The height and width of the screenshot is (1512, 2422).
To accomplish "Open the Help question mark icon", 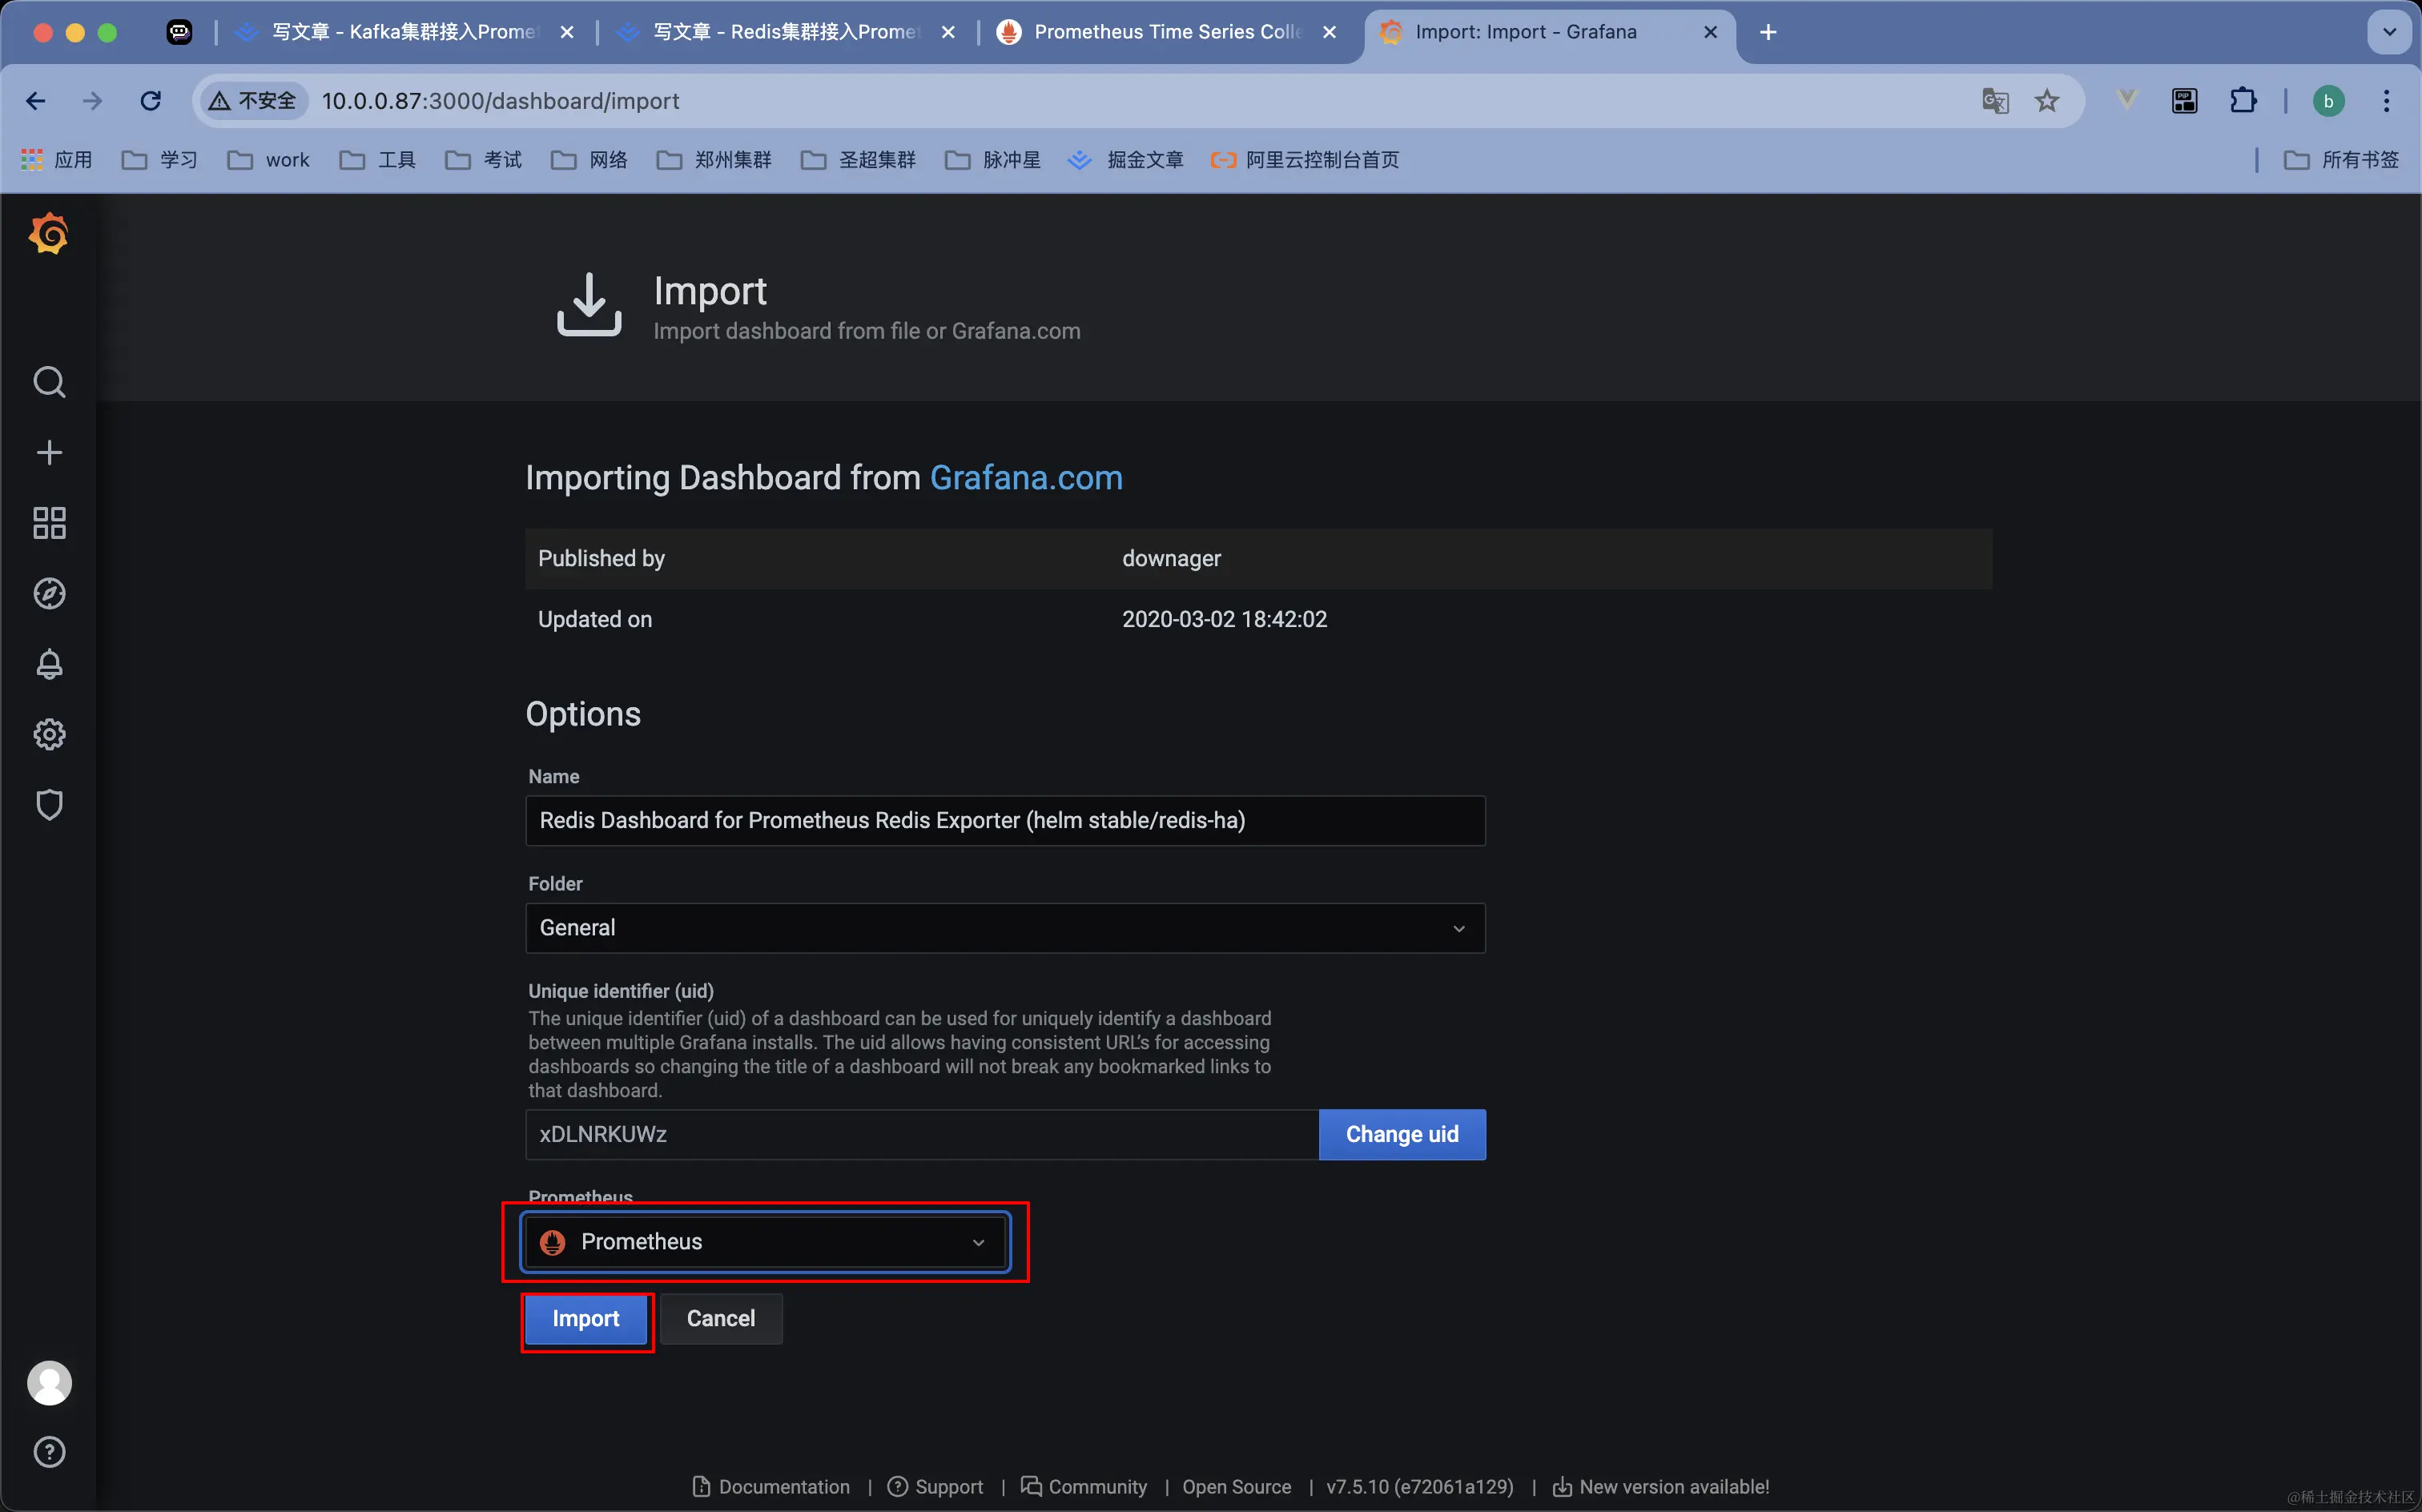I will 49,1452.
